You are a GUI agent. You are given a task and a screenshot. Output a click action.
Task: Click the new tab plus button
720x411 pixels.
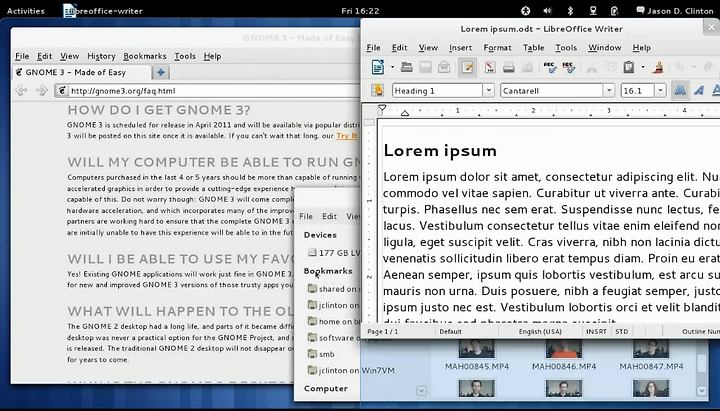point(161,72)
